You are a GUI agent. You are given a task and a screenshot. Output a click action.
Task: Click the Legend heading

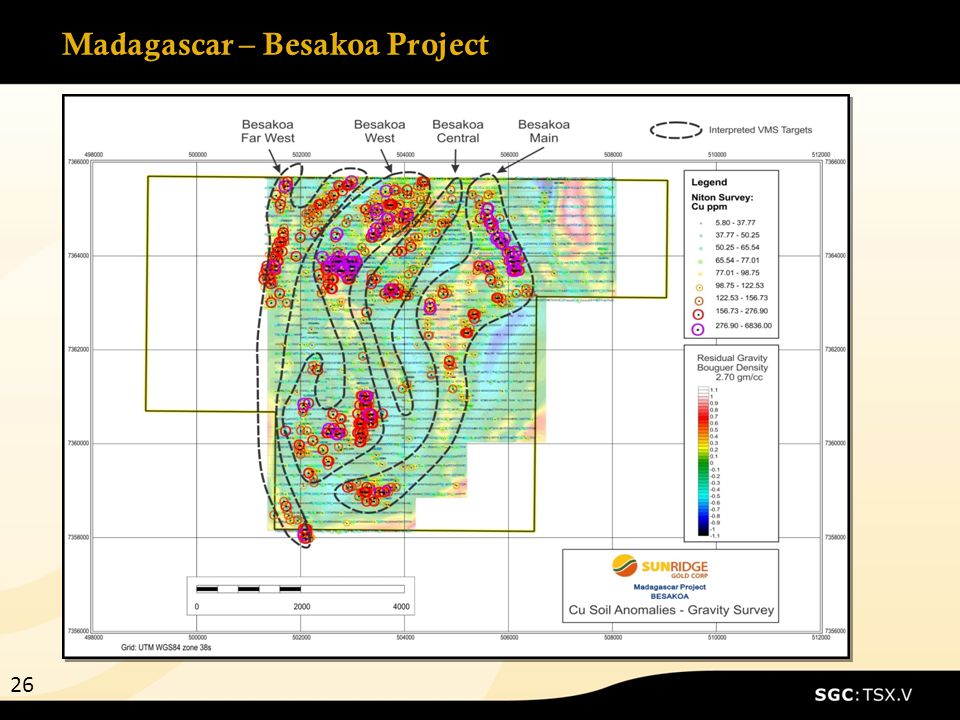coord(709,182)
